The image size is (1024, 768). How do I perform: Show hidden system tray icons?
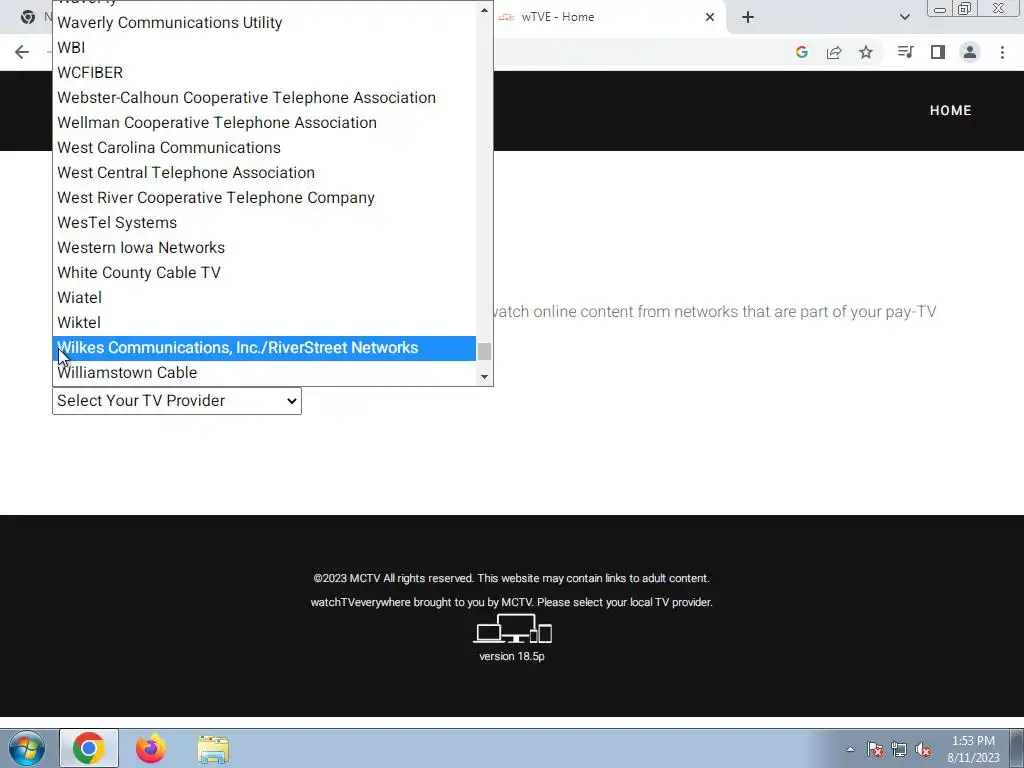coord(850,749)
